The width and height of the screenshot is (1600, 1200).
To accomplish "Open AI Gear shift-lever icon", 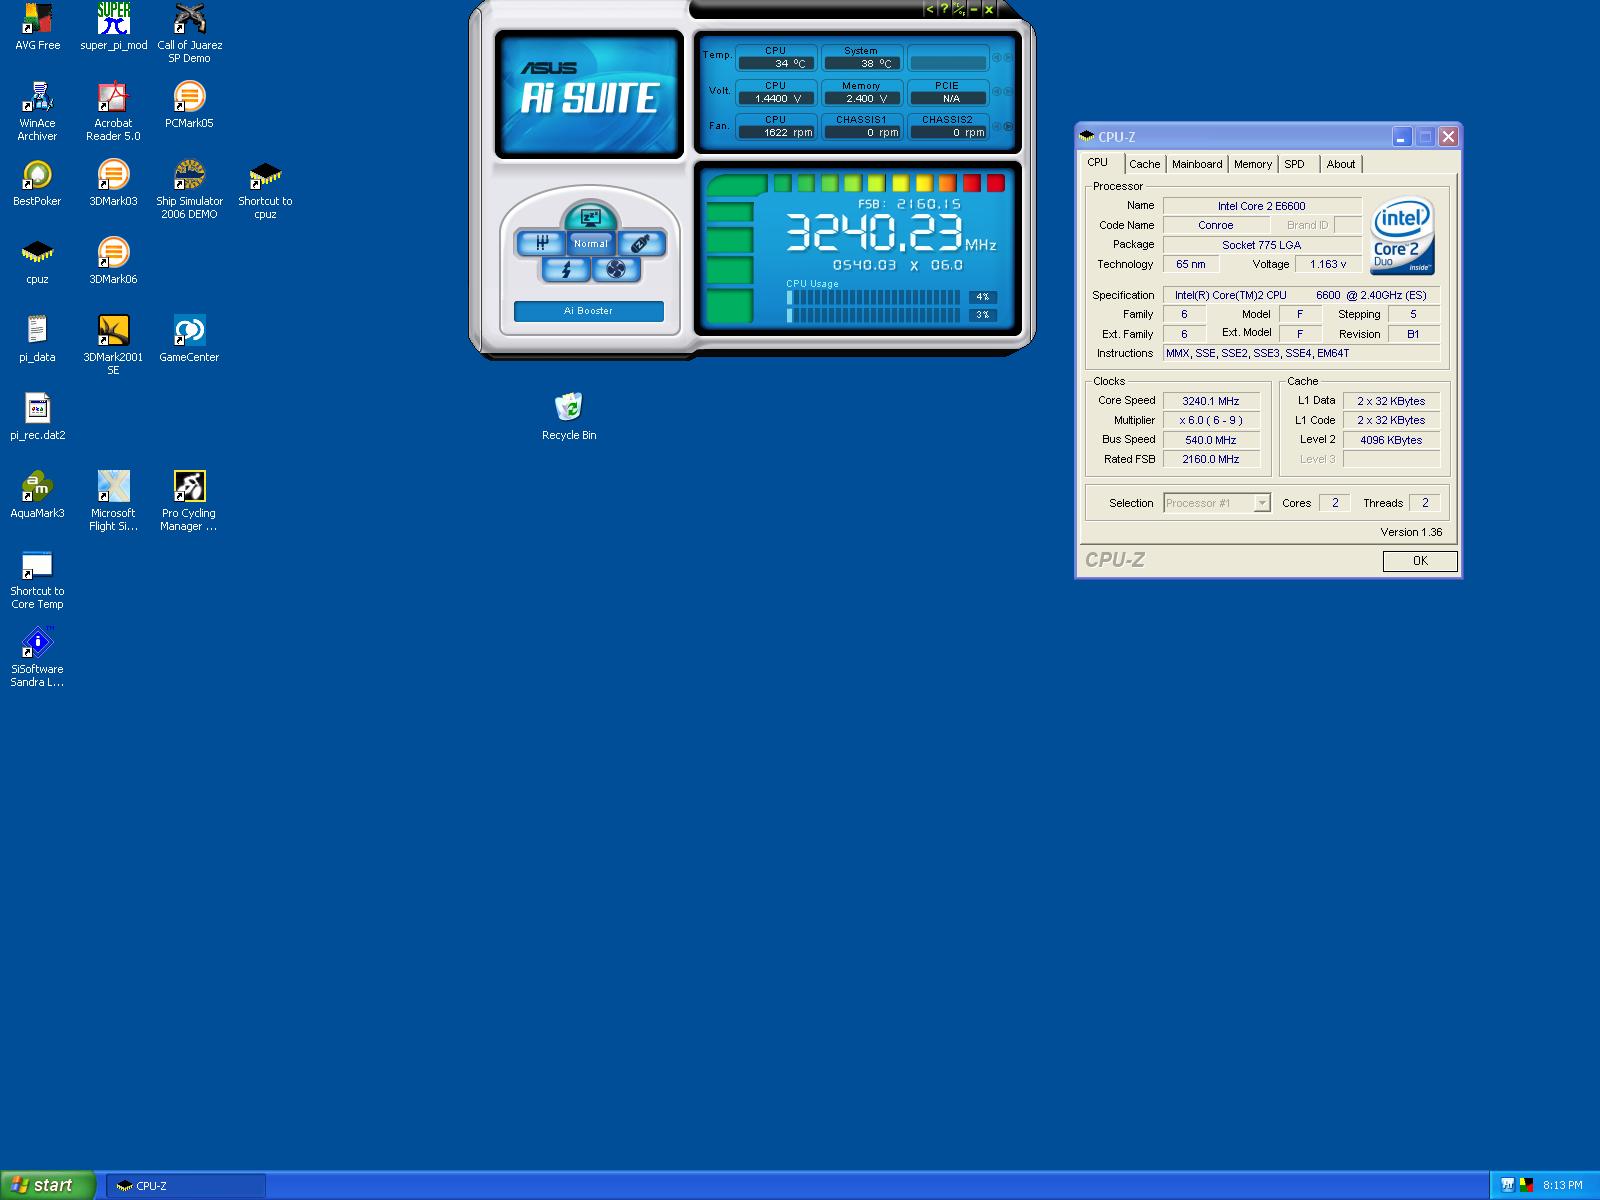I will pos(541,243).
